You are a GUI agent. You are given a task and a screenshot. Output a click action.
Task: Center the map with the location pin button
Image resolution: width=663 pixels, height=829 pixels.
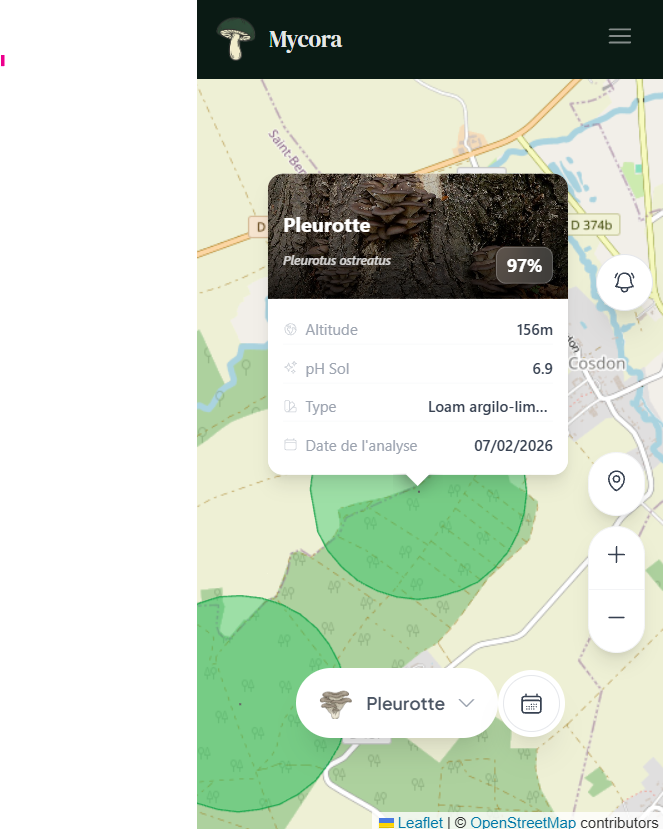click(x=616, y=481)
